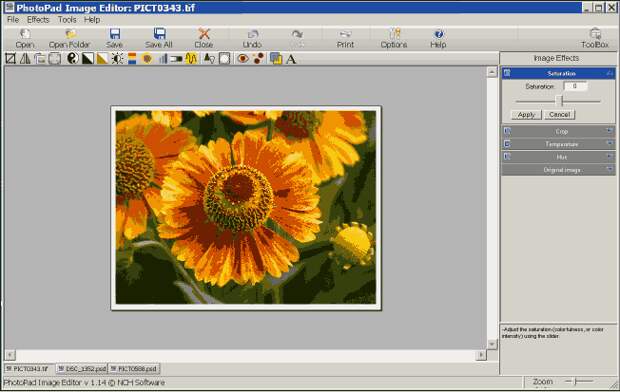This screenshot has height=392, width=620.
Task: Click the Resize image icon
Action: pos(55,59)
